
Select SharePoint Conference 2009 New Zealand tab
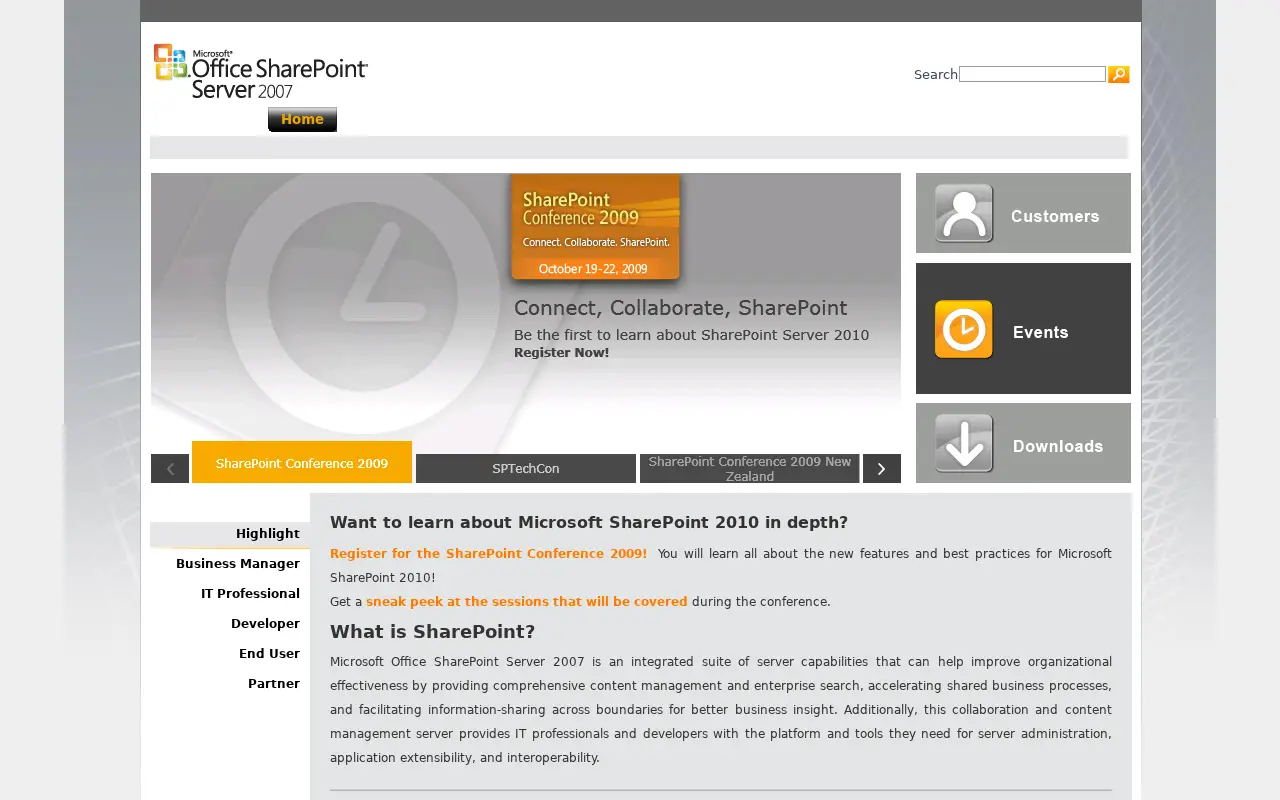coord(750,468)
